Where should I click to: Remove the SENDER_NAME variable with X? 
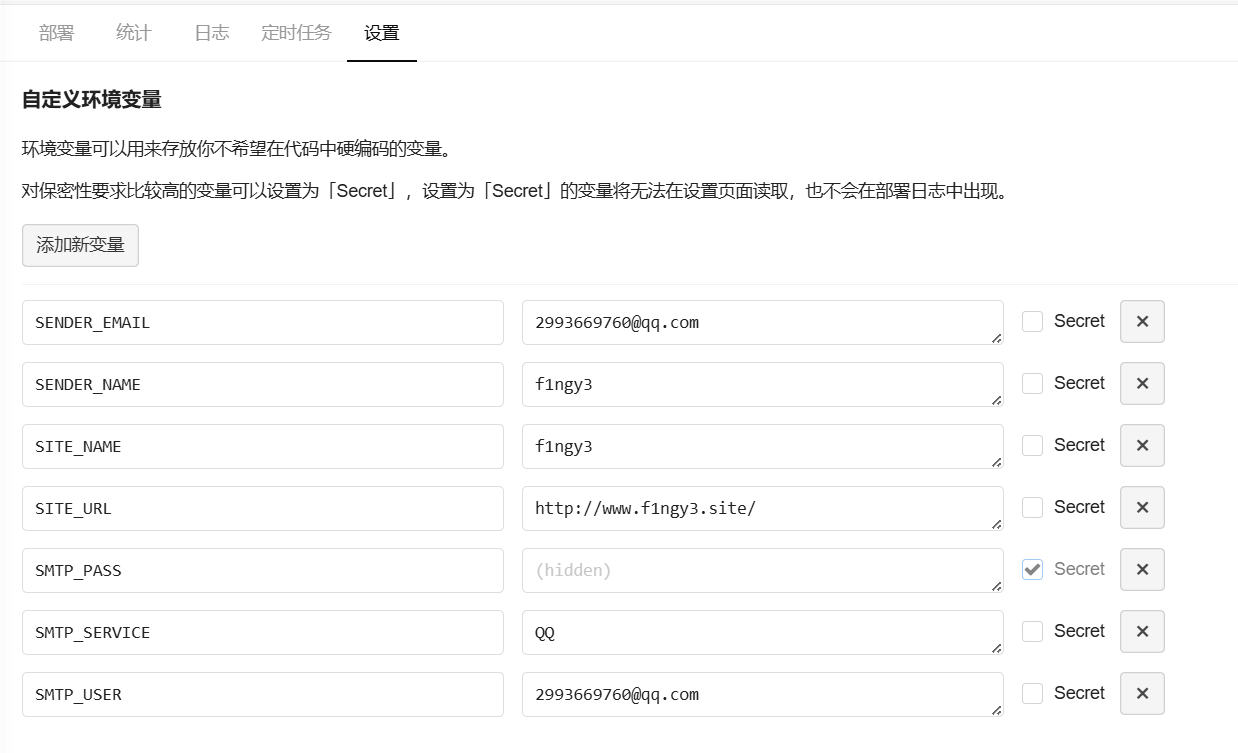(x=1142, y=384)
